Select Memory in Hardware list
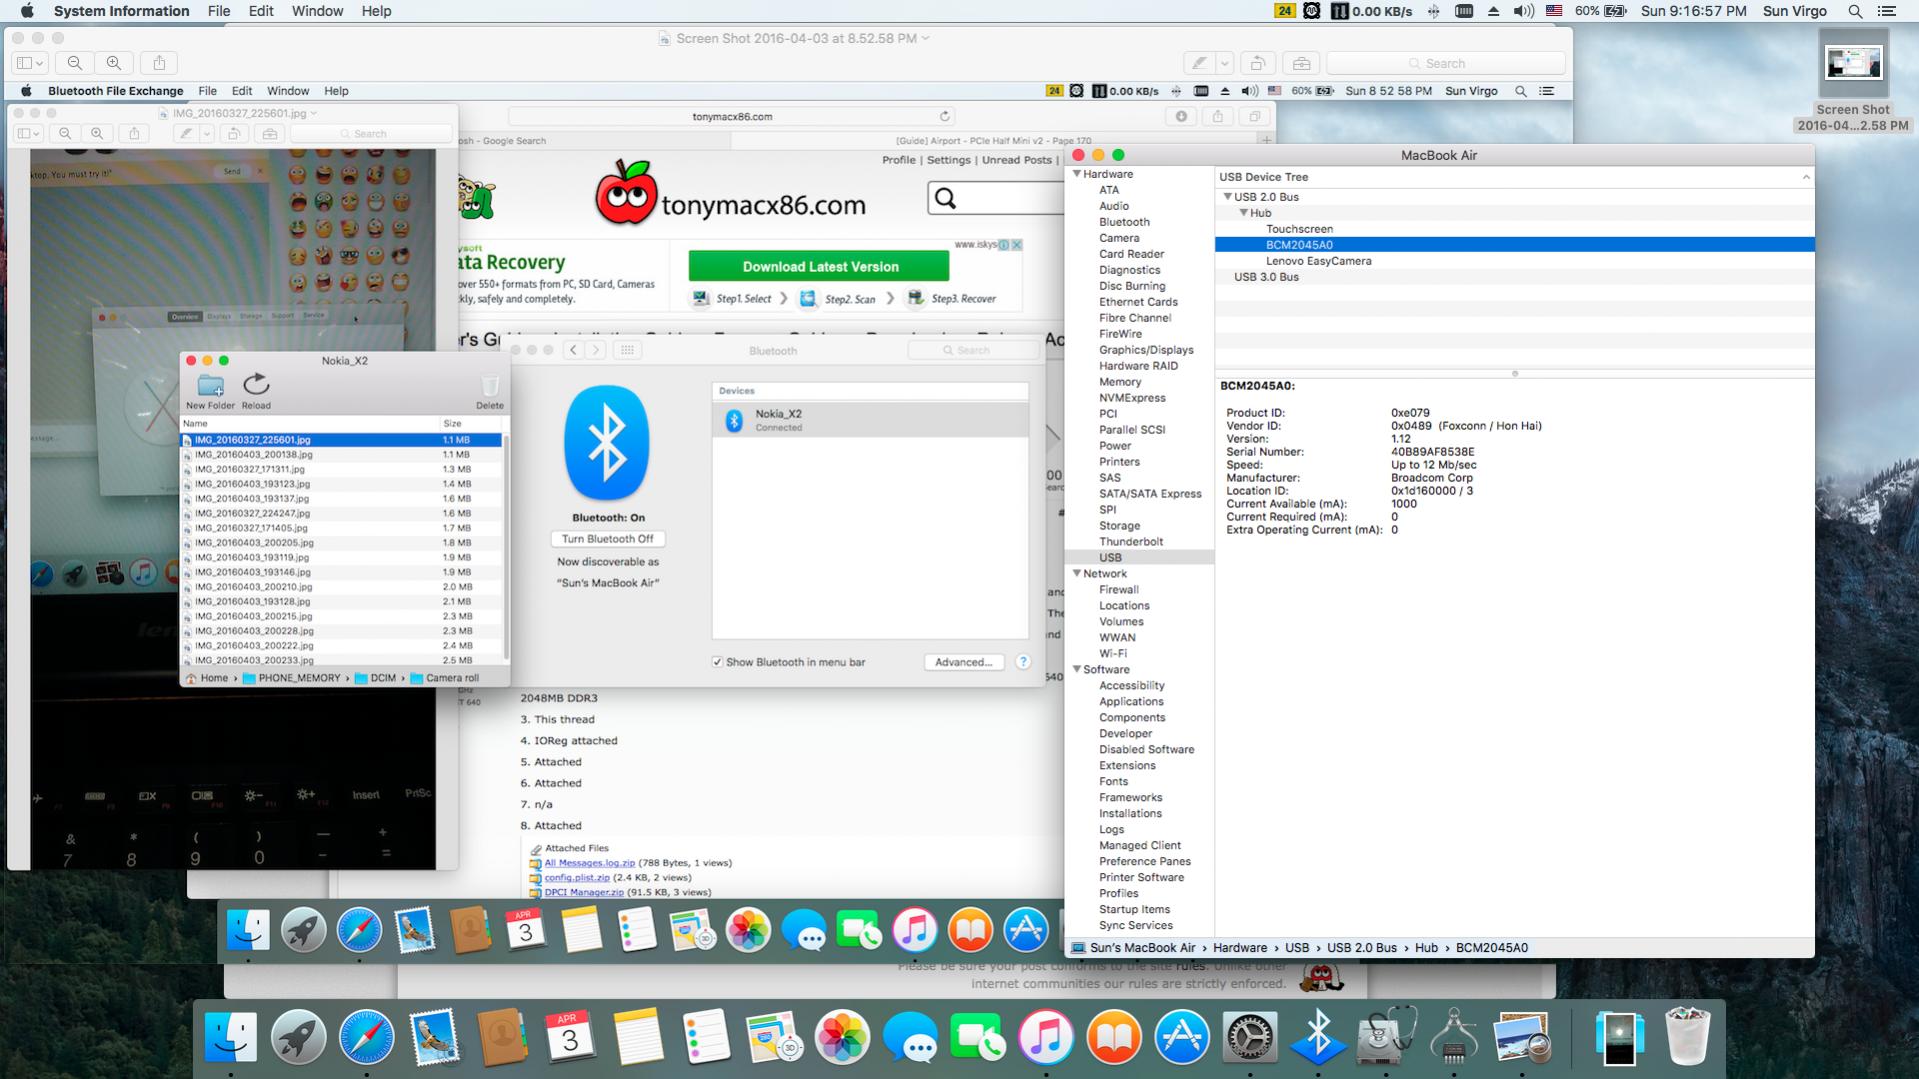1919x1079 pixels. click(x=1120, y=382)
